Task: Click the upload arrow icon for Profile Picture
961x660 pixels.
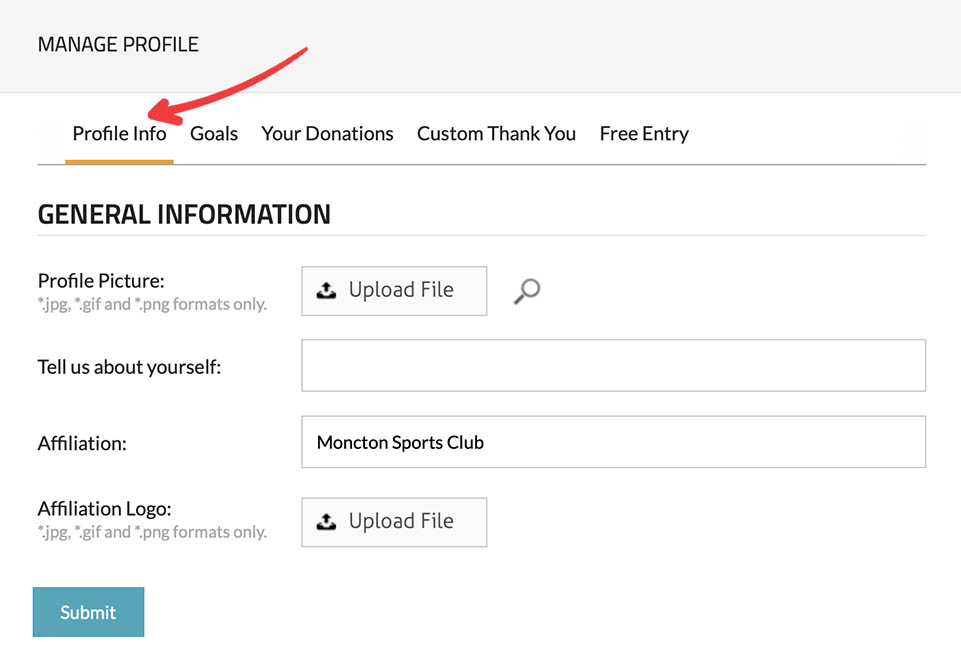Action: [x=326, y=291]
